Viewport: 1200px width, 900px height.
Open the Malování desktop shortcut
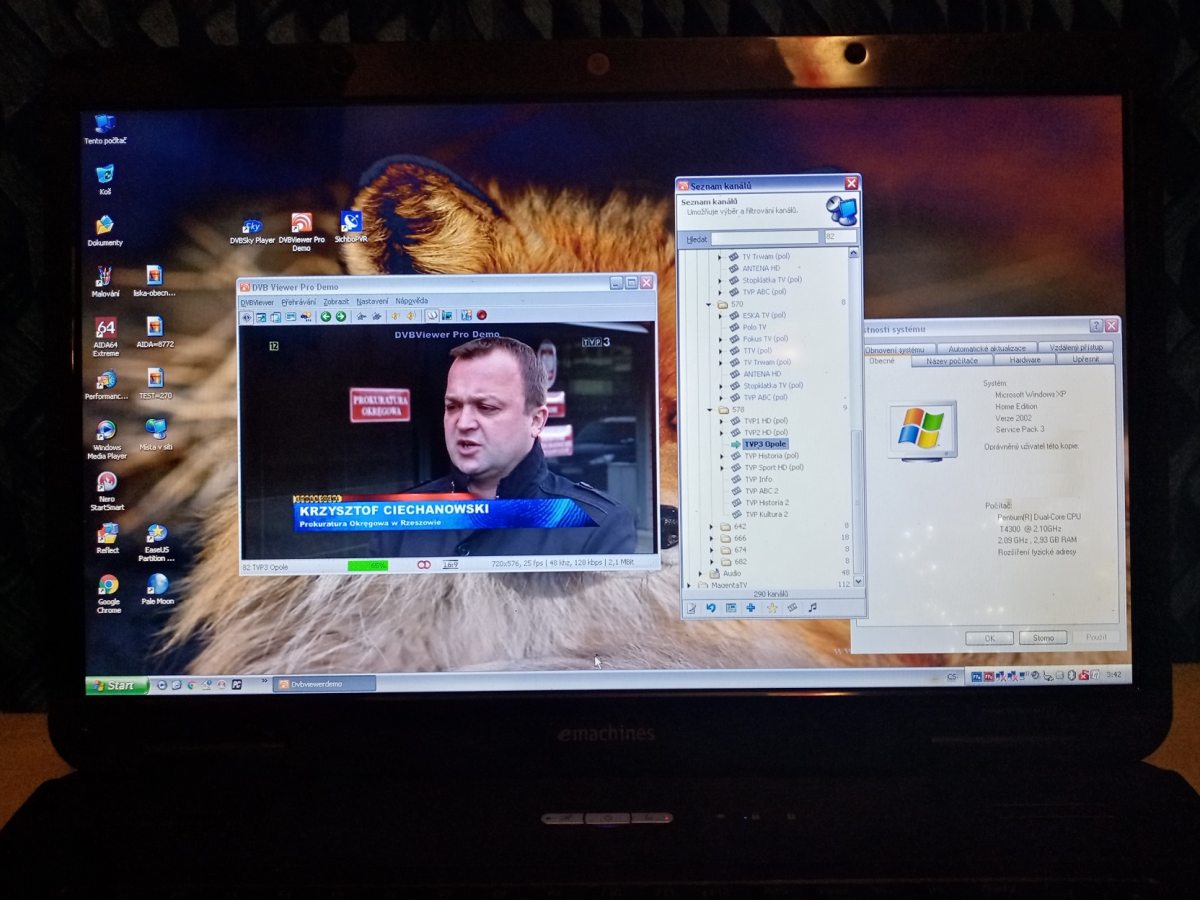pyautogui.click(x=105, y=281)
